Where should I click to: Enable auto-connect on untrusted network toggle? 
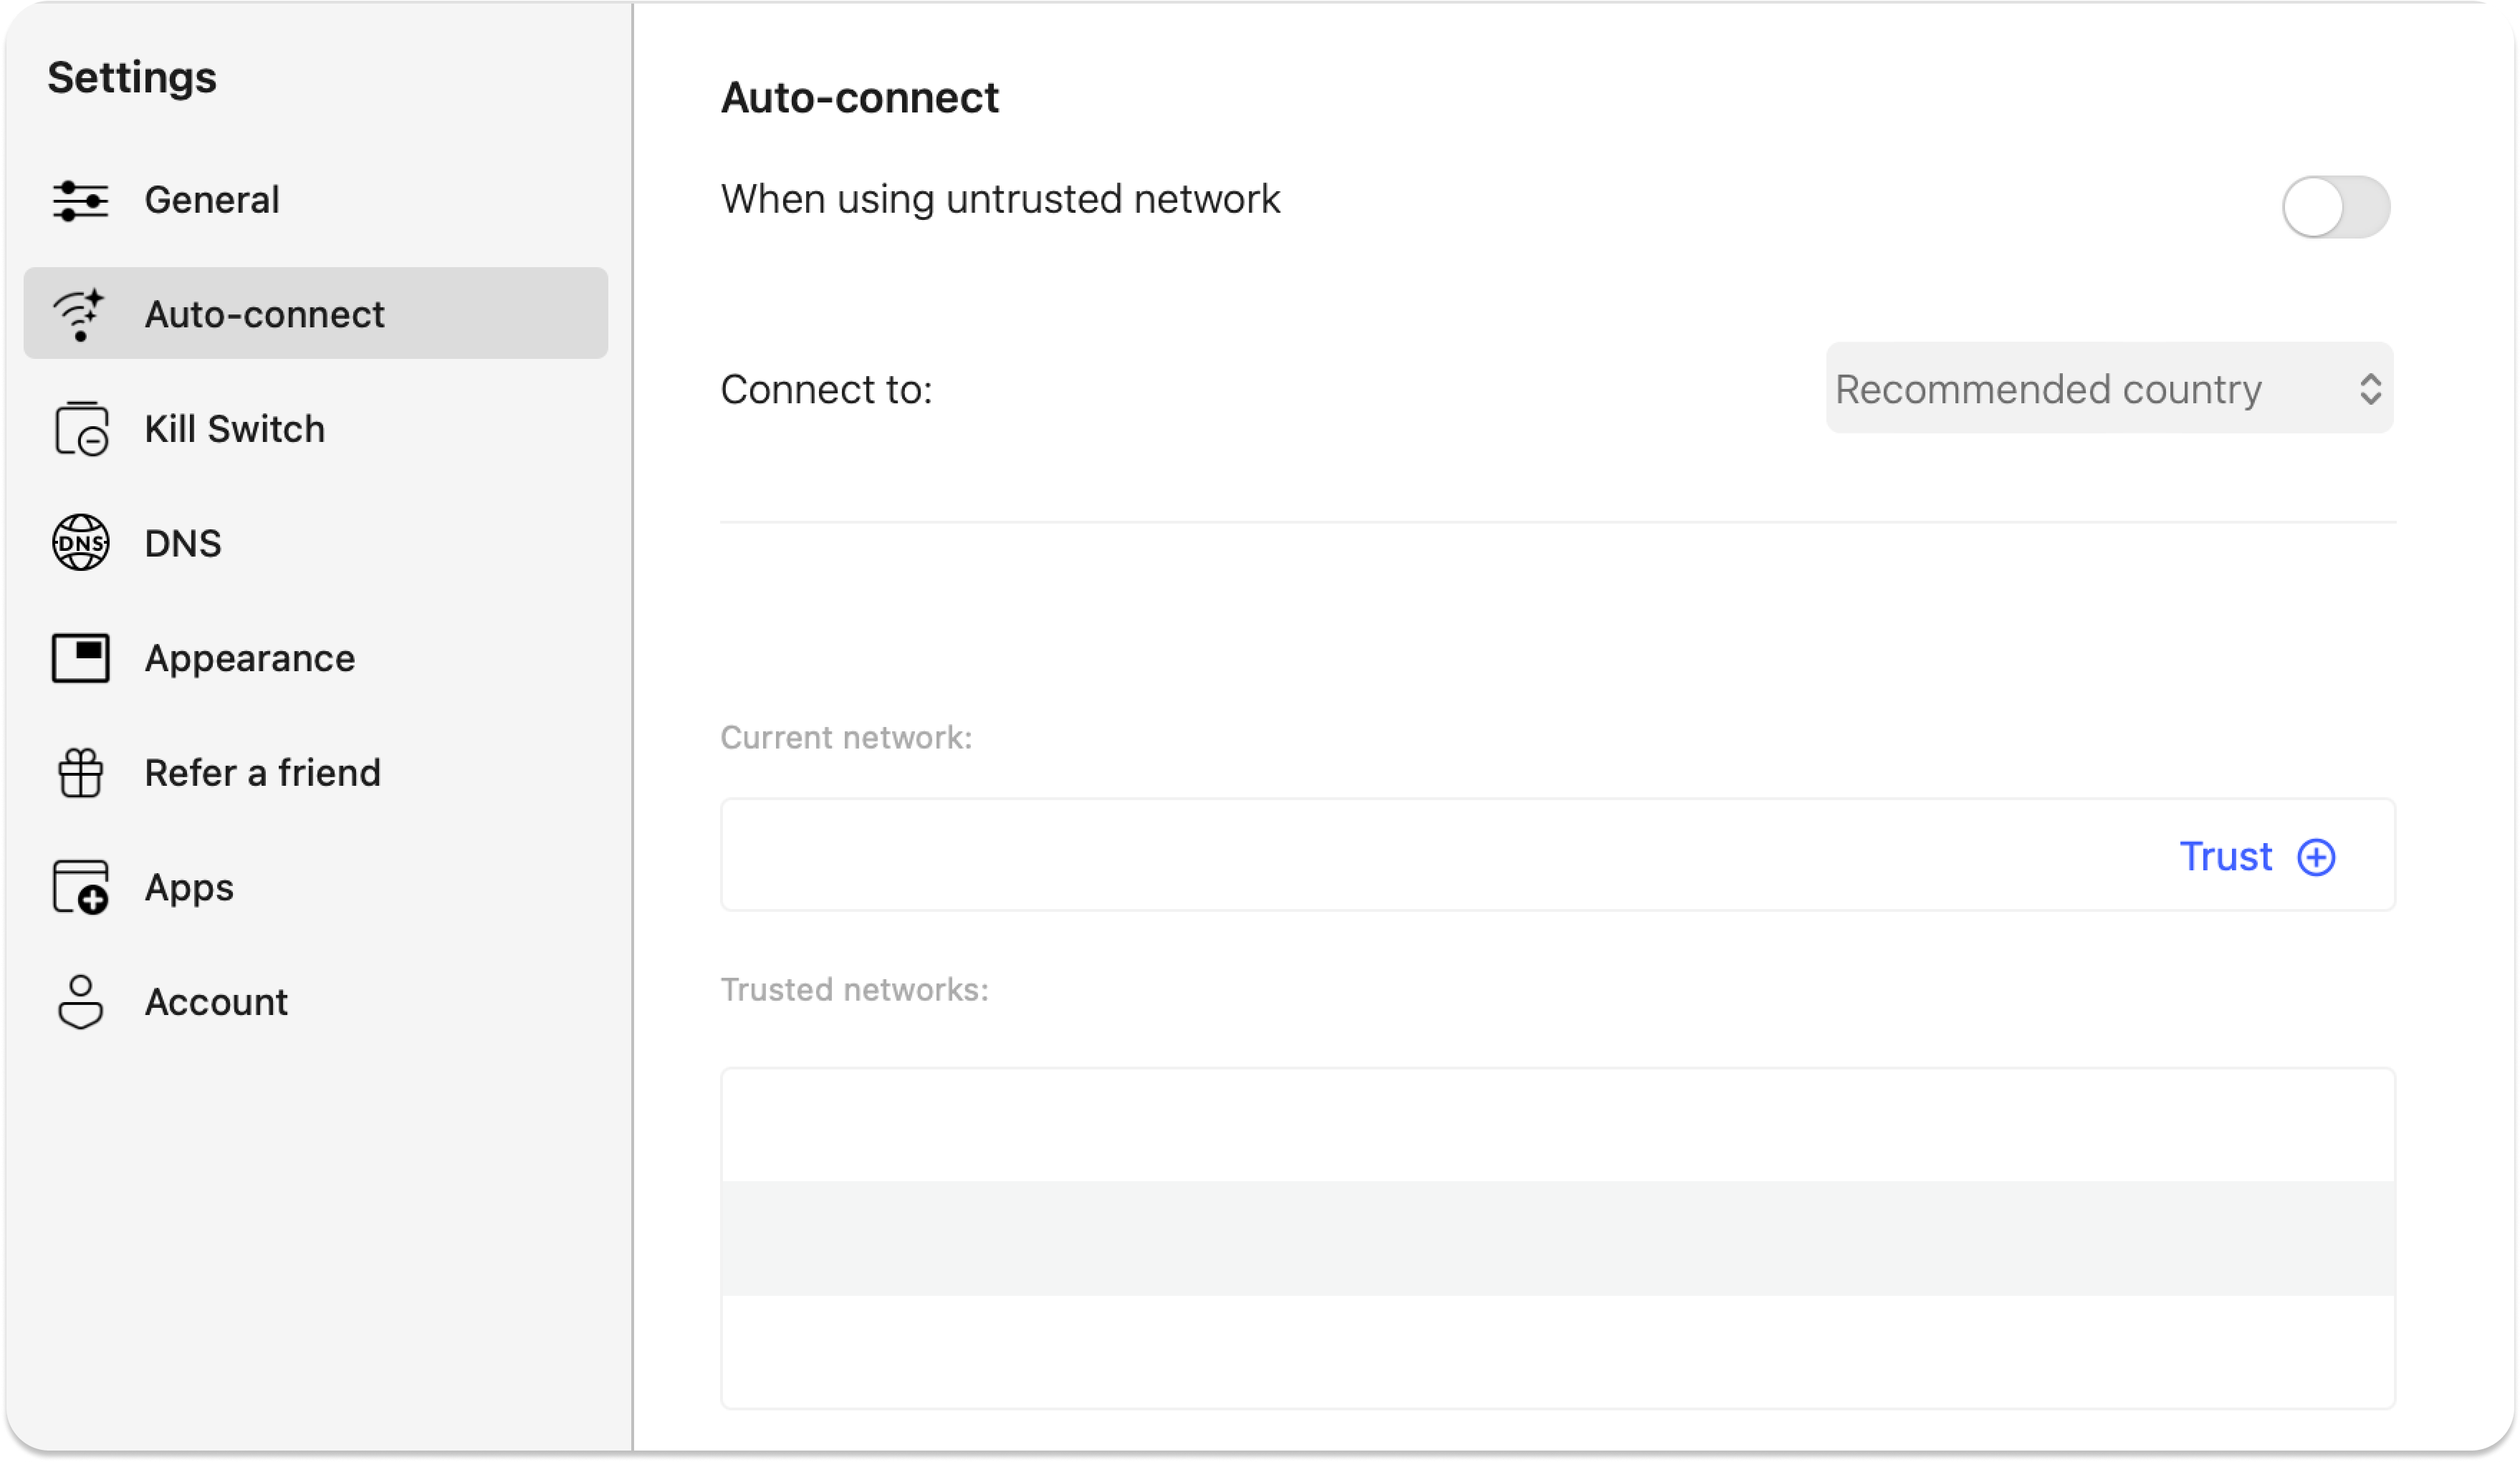click(x=2335, y=207)
